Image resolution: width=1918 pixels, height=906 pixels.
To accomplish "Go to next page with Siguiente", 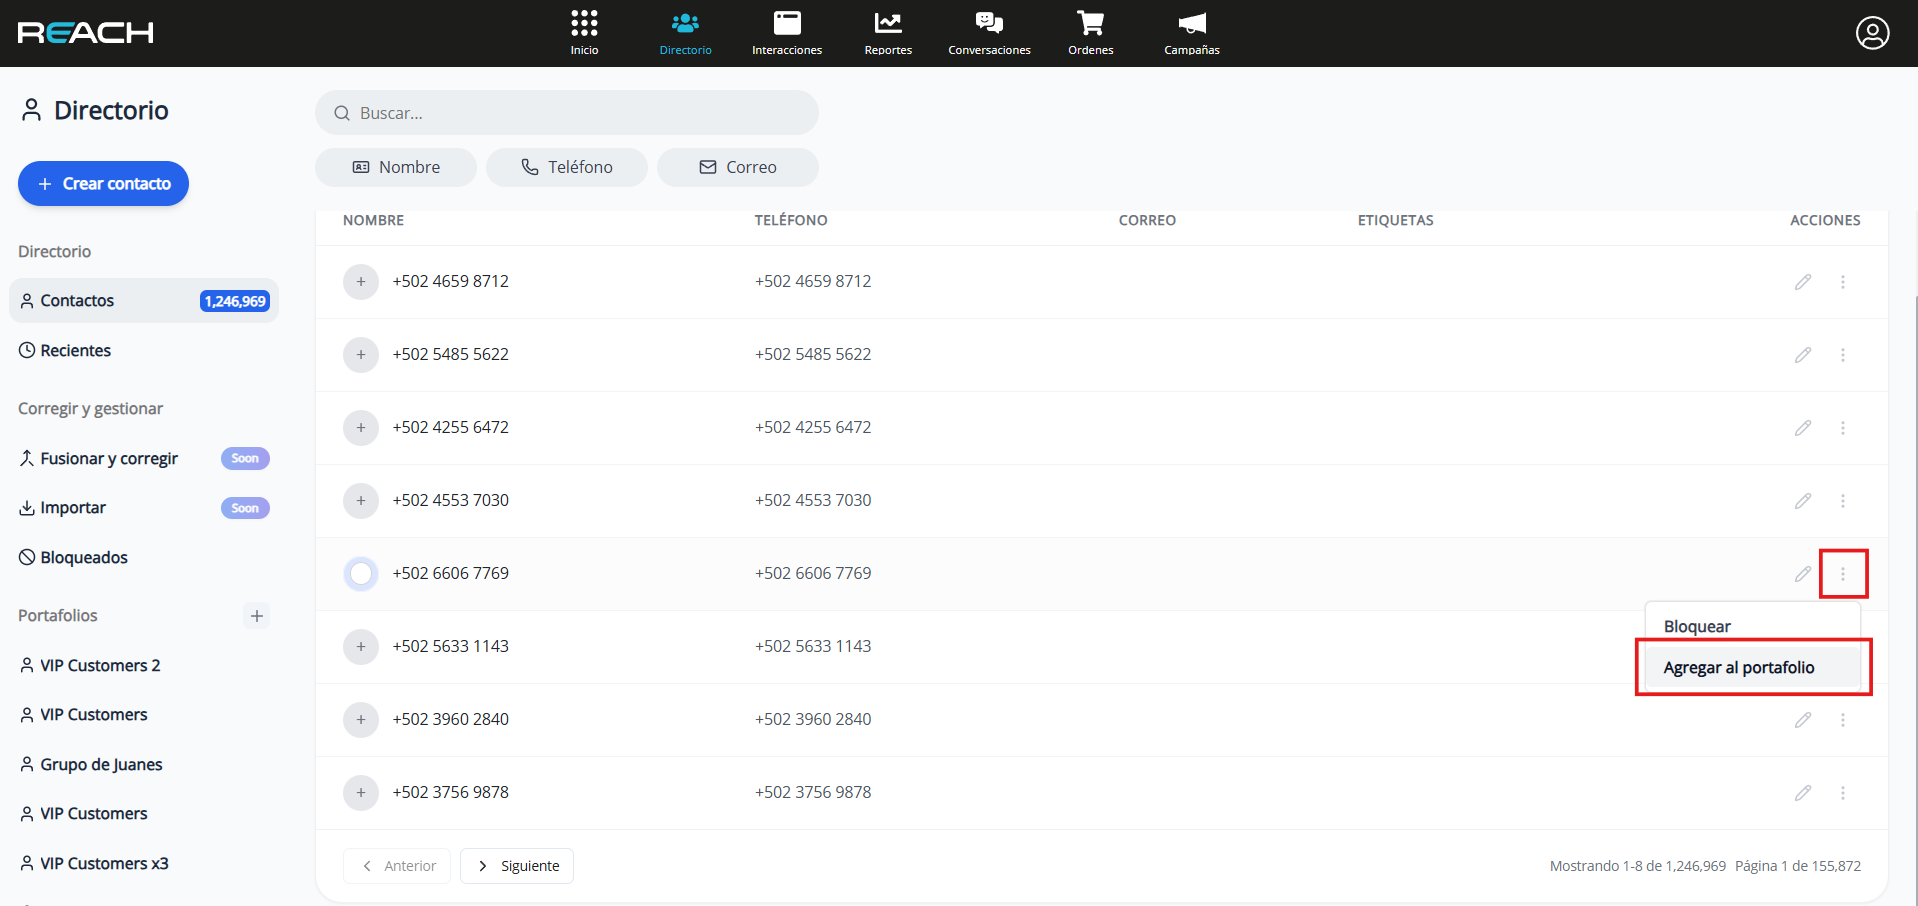I will coord(517,866).
